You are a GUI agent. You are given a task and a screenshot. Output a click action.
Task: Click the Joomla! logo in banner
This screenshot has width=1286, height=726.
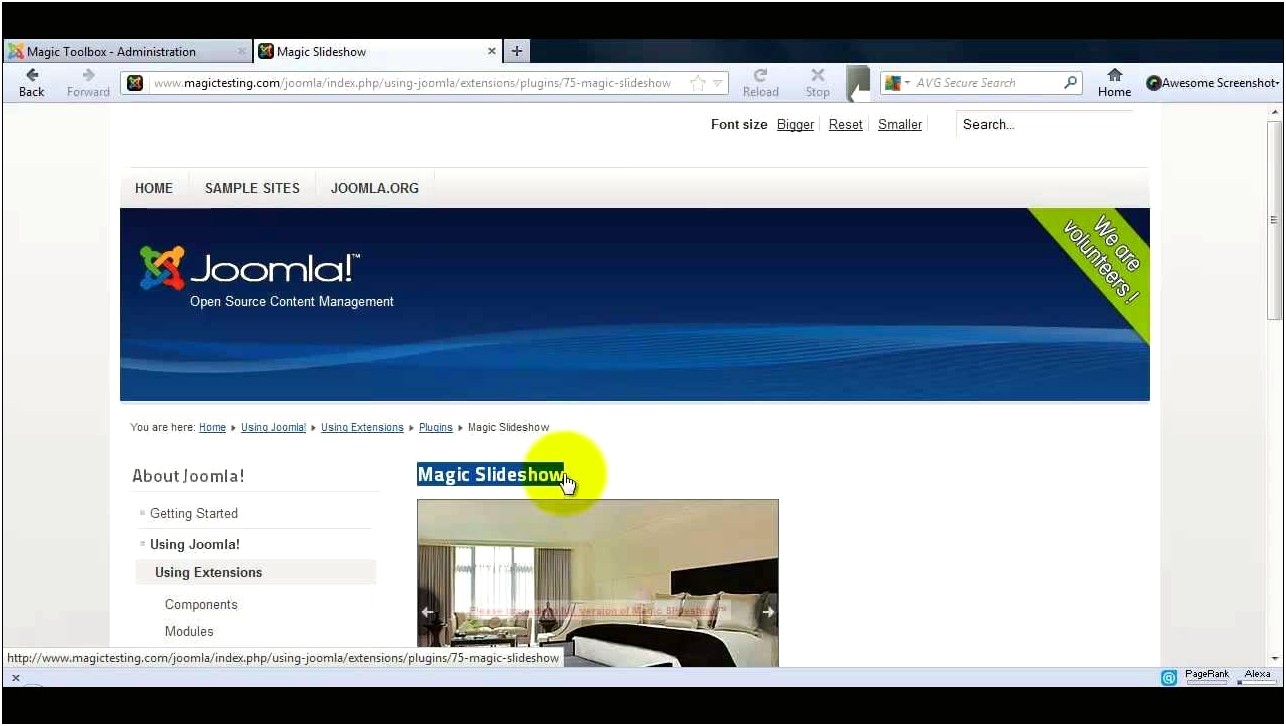tap(250, 267)
